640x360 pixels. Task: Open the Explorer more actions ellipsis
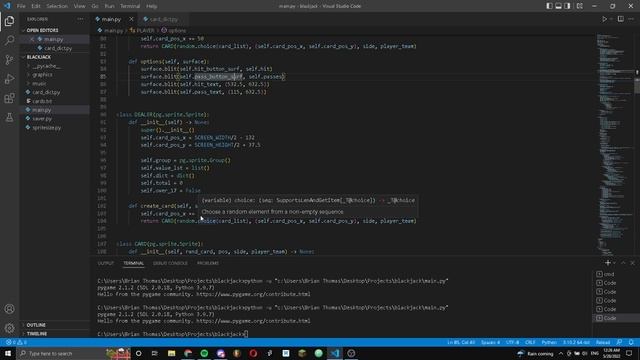tap(80, 19)
